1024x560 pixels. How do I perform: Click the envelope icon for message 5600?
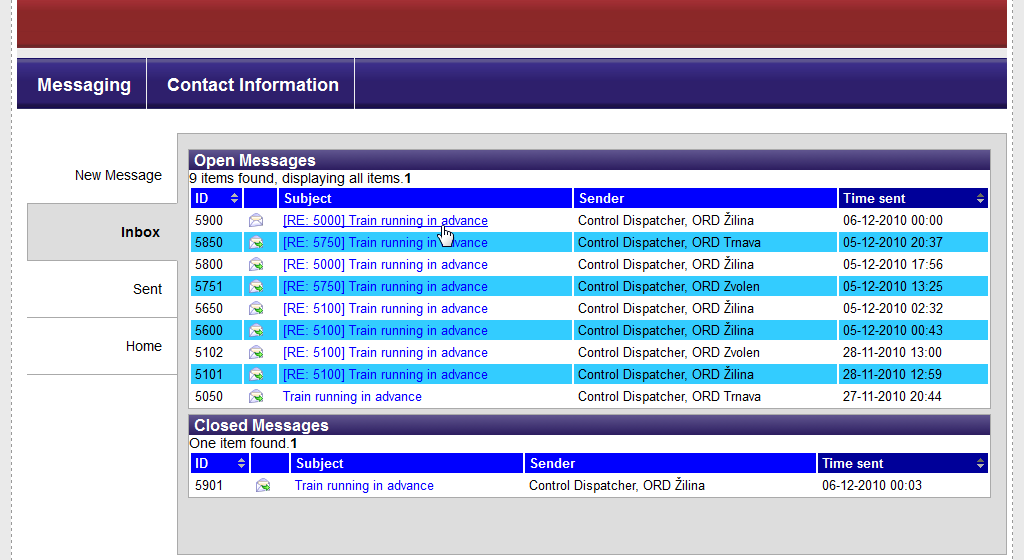(x=256, y=331)
